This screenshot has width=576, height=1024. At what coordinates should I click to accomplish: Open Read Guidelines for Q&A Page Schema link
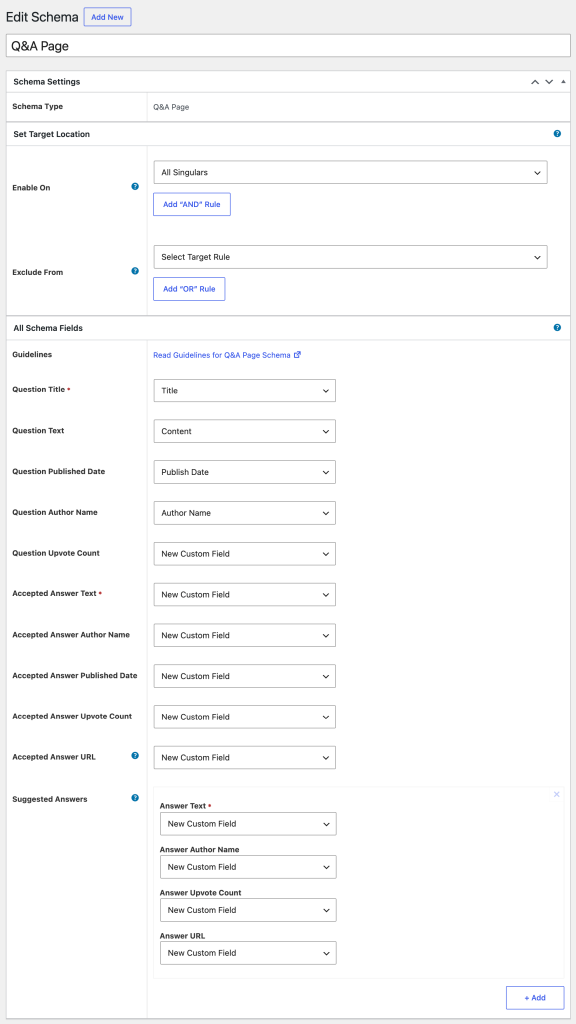(227, 355)
